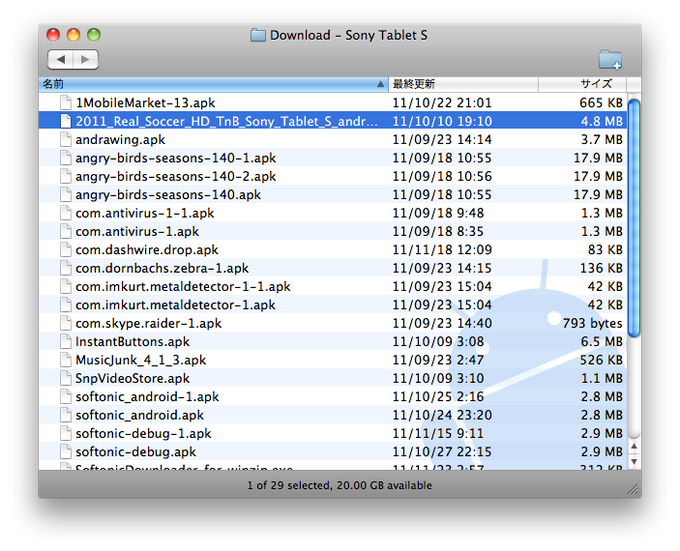Click the date 11/10/22 21:01
This screenshot has width=680, height=551.
(x=442, y=103)
